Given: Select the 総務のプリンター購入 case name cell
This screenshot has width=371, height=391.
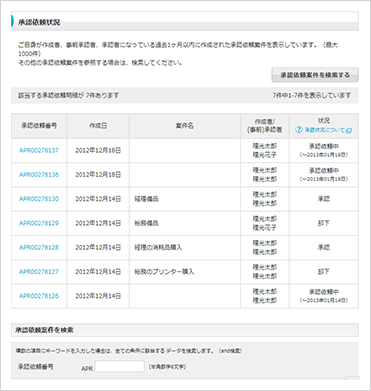Looking at the screenshot, I should coord(185,272).
